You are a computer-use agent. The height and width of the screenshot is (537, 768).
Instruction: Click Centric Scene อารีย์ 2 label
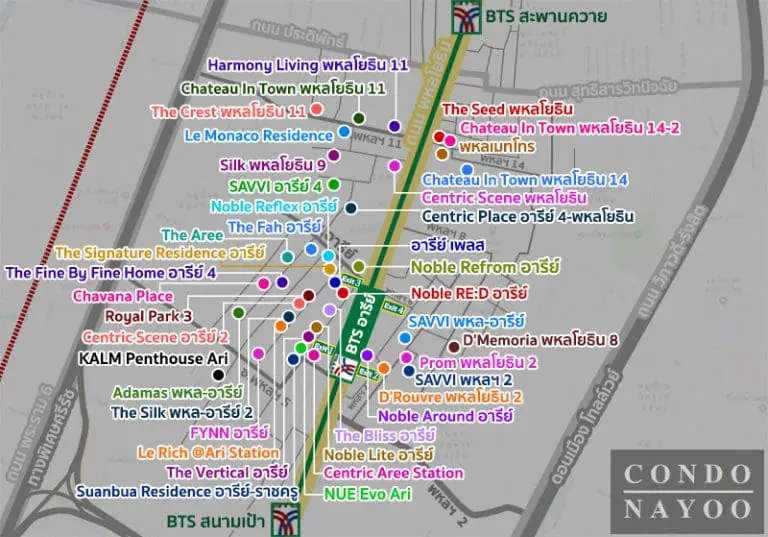coord(155,337)
